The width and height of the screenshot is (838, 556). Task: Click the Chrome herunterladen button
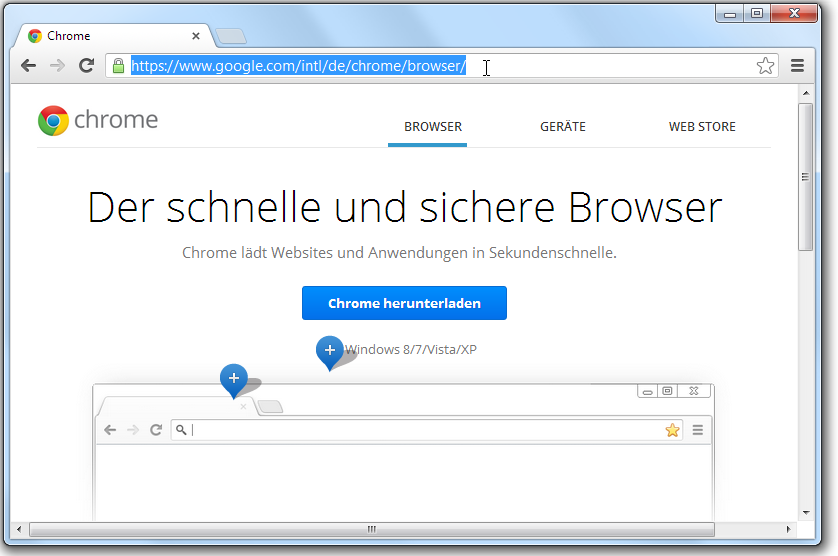[404, 303]
